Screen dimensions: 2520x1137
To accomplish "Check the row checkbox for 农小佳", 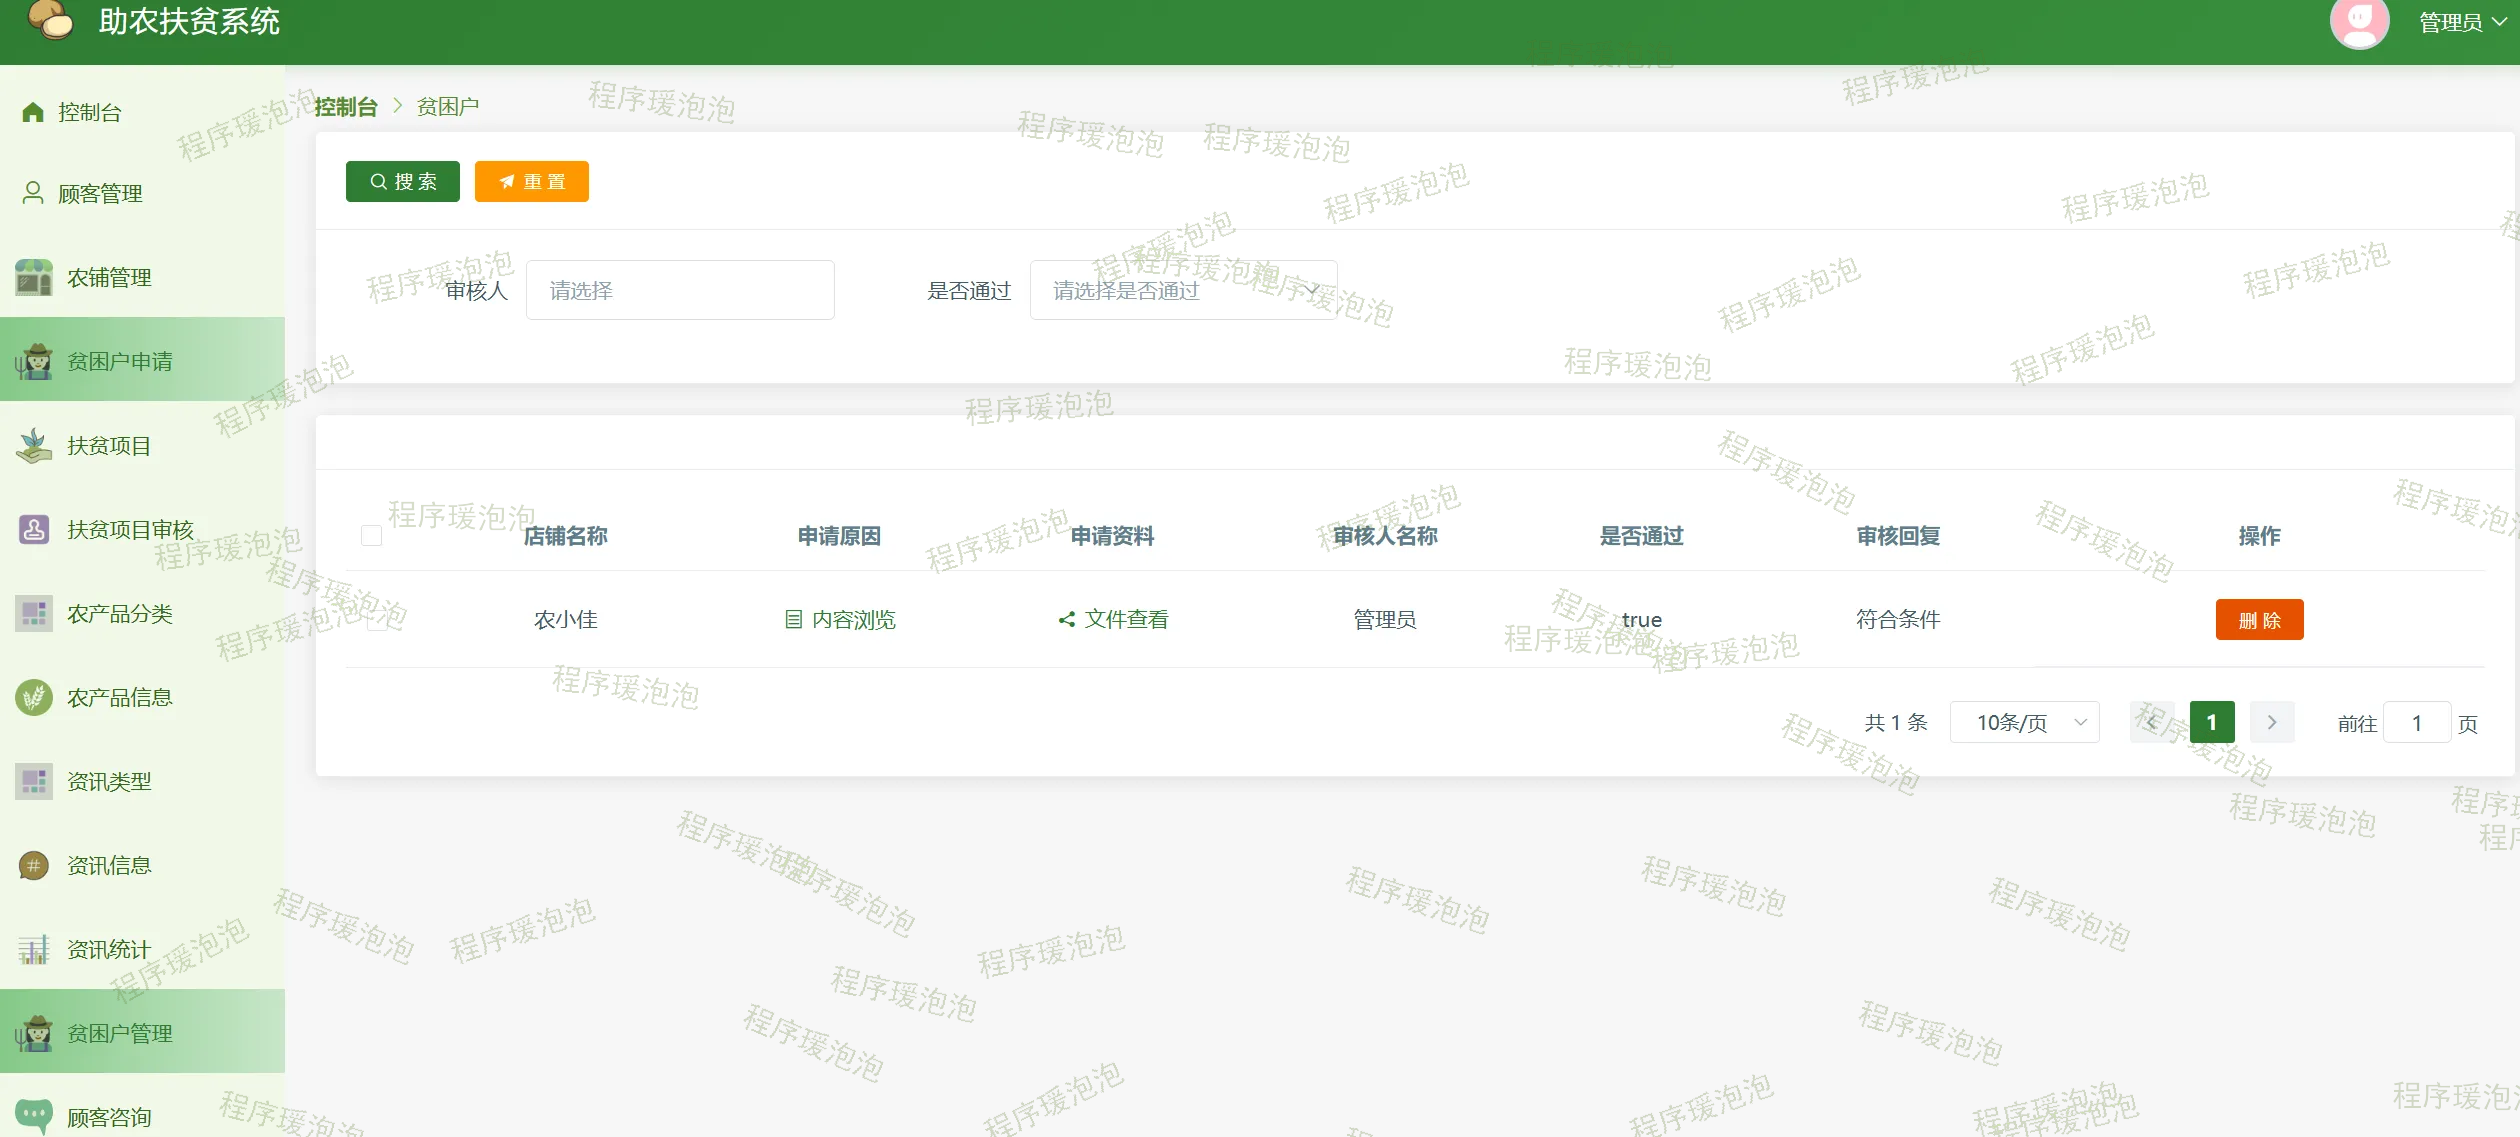I will coord(377,620).
